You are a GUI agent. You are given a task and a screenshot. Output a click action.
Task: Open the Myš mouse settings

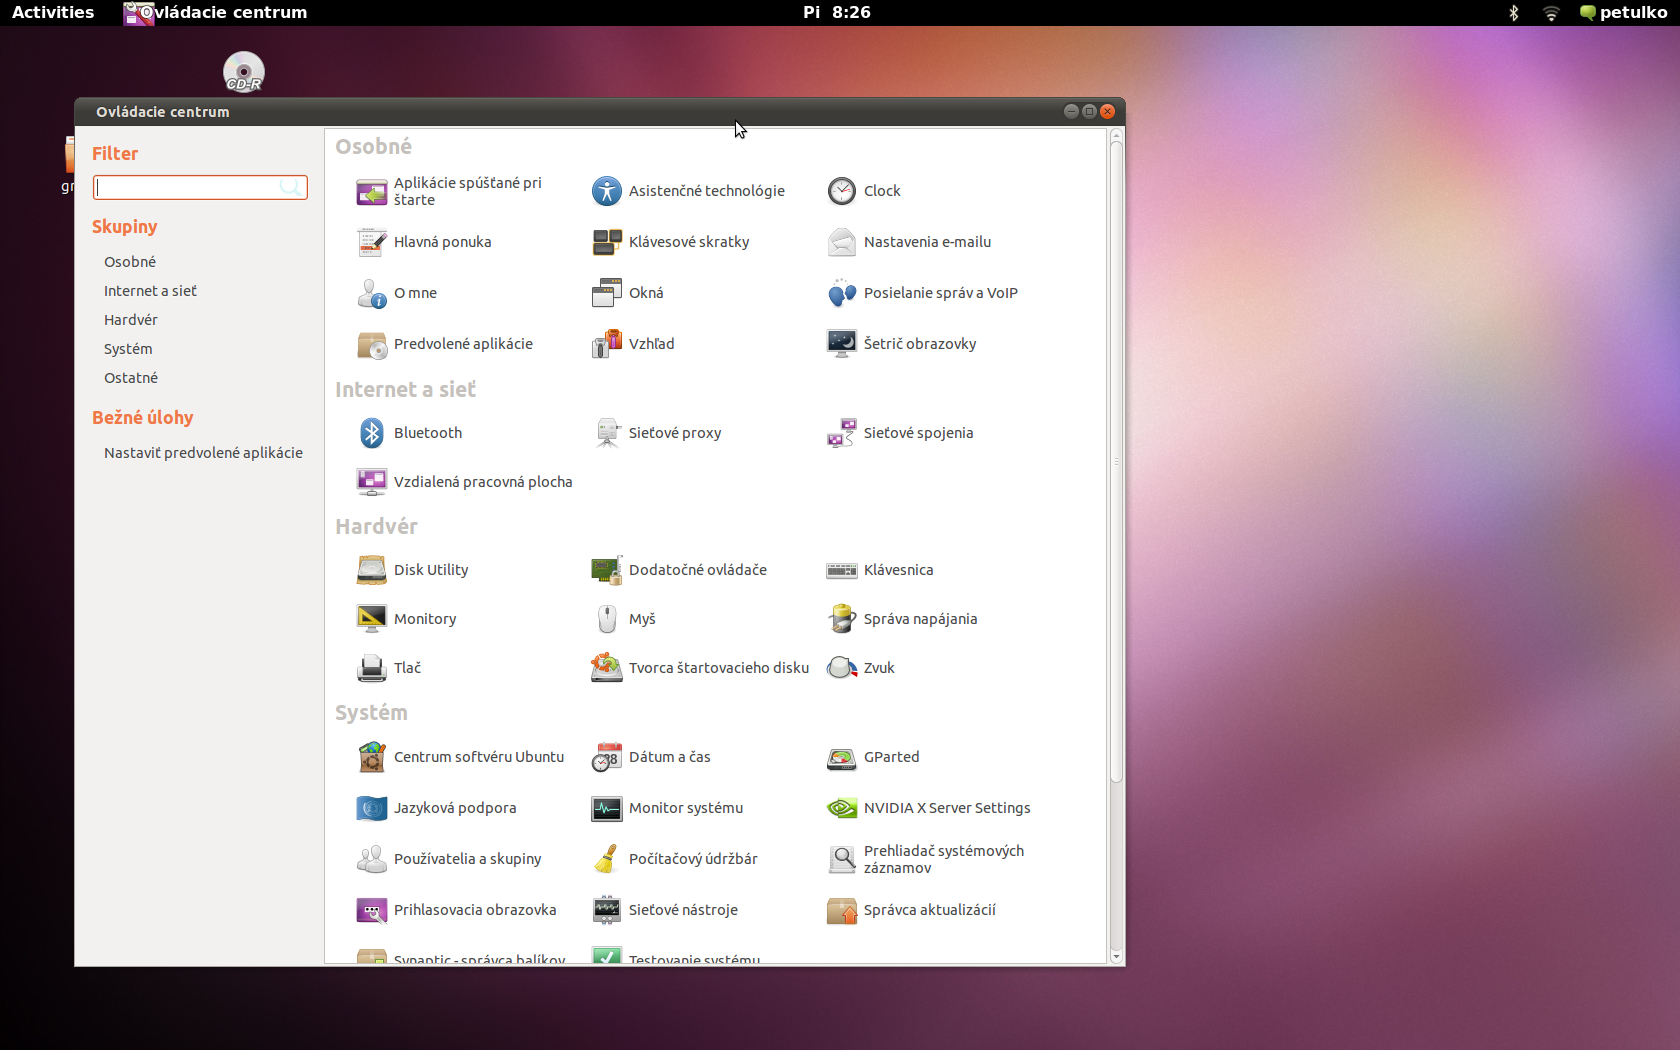tap(607, 619)
